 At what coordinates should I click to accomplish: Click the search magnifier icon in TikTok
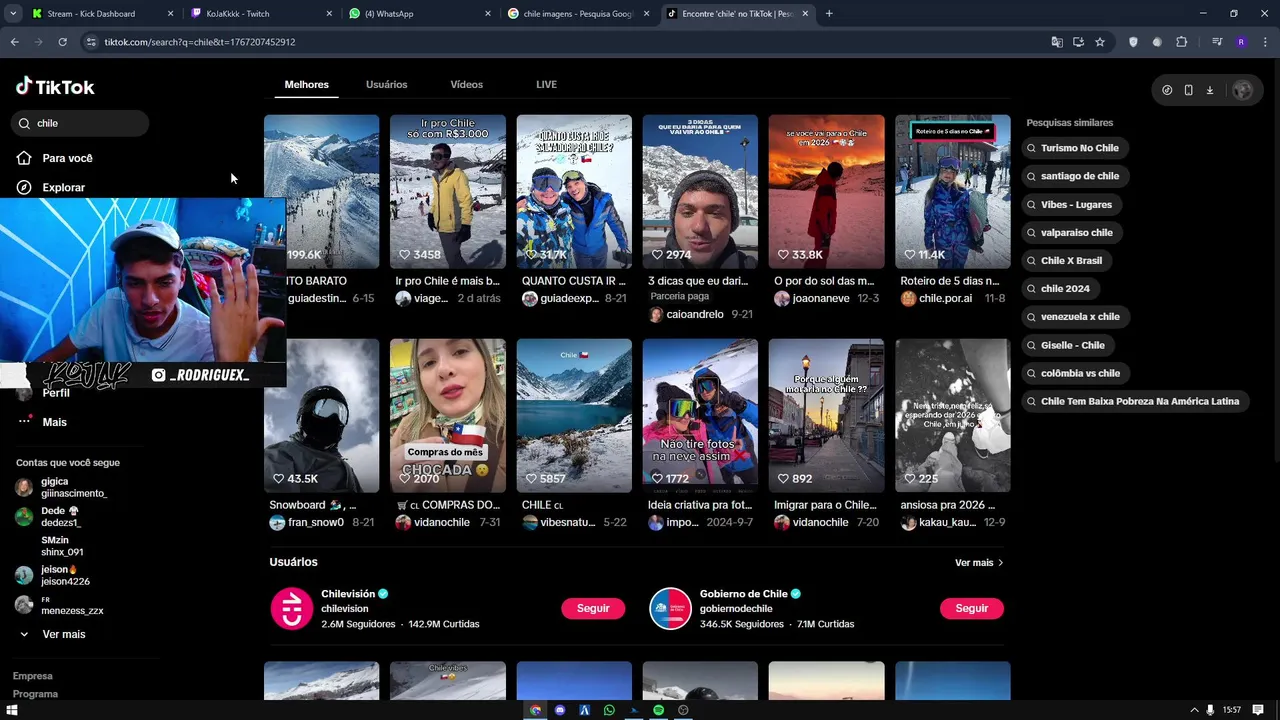pos(24,123)
